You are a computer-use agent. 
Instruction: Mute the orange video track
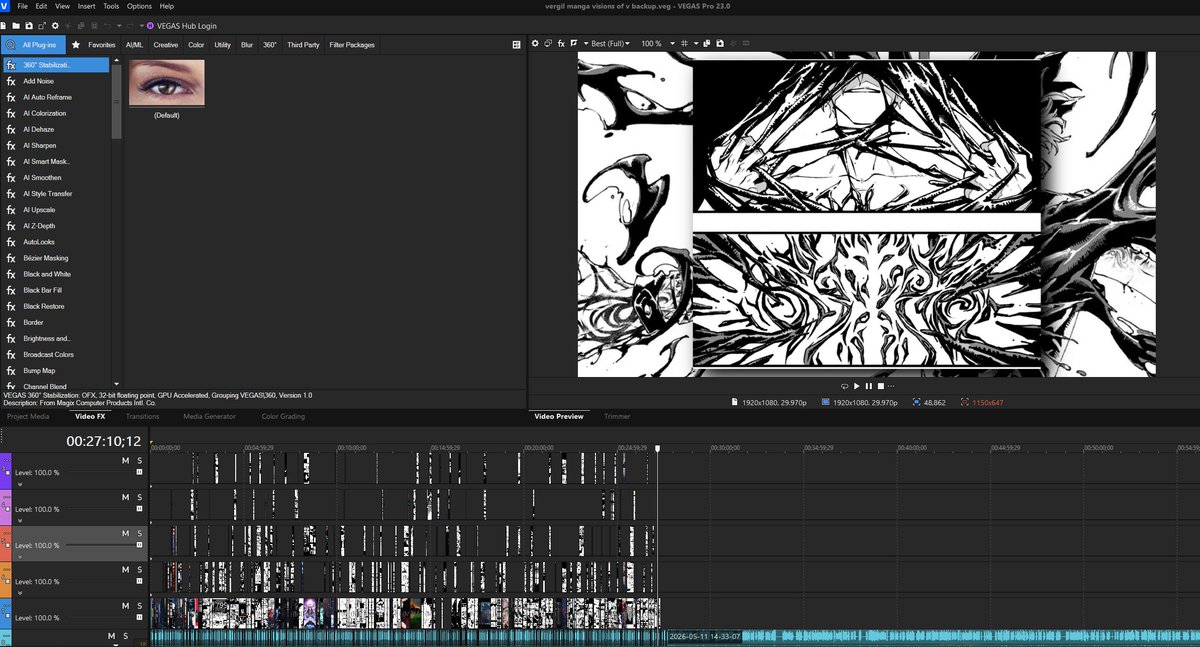[125, 569]
